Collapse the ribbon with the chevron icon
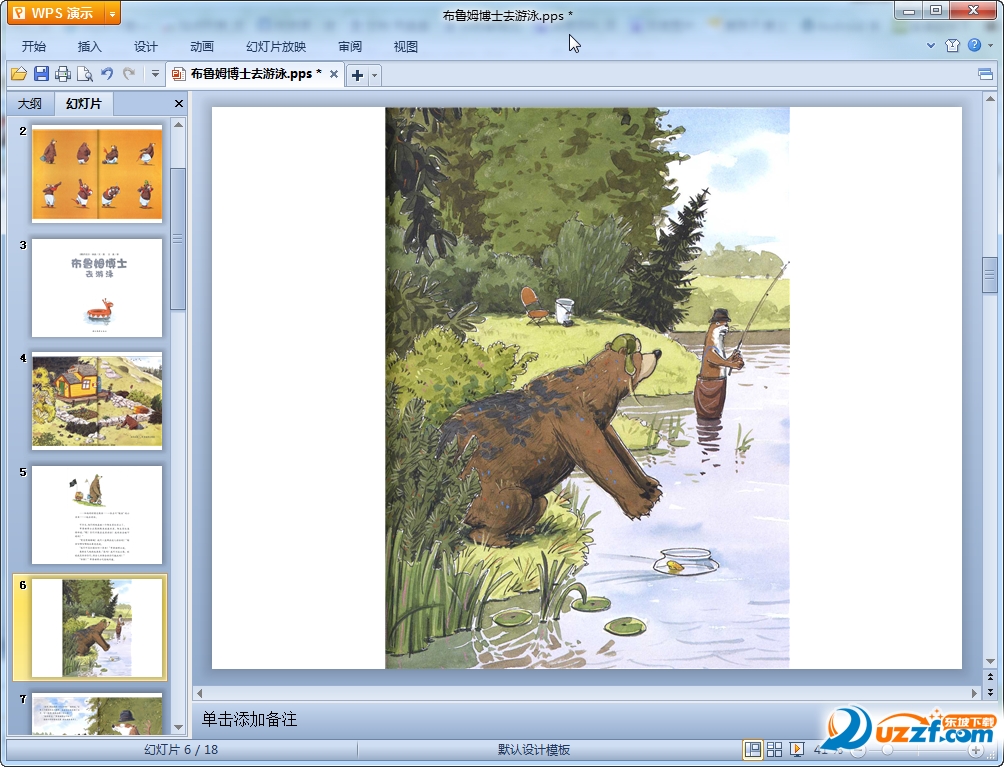The height and width of the screenshot is (767, 1004). point(931,45)
